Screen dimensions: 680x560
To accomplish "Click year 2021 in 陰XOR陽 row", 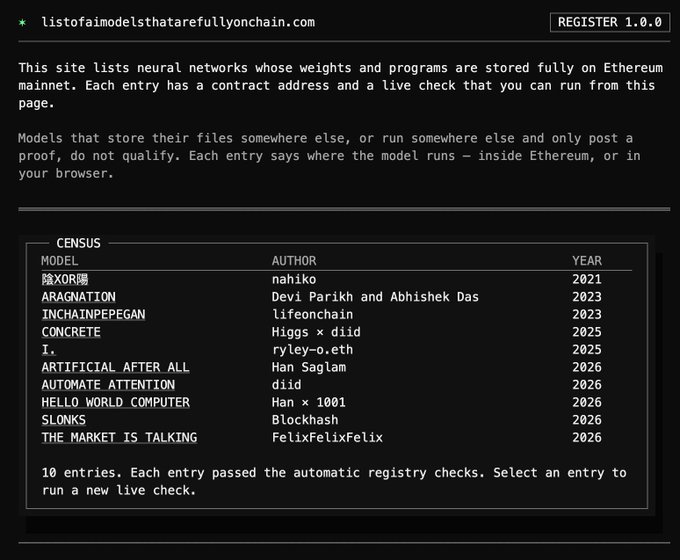I will pyautogui.click(x=587, y=279).
